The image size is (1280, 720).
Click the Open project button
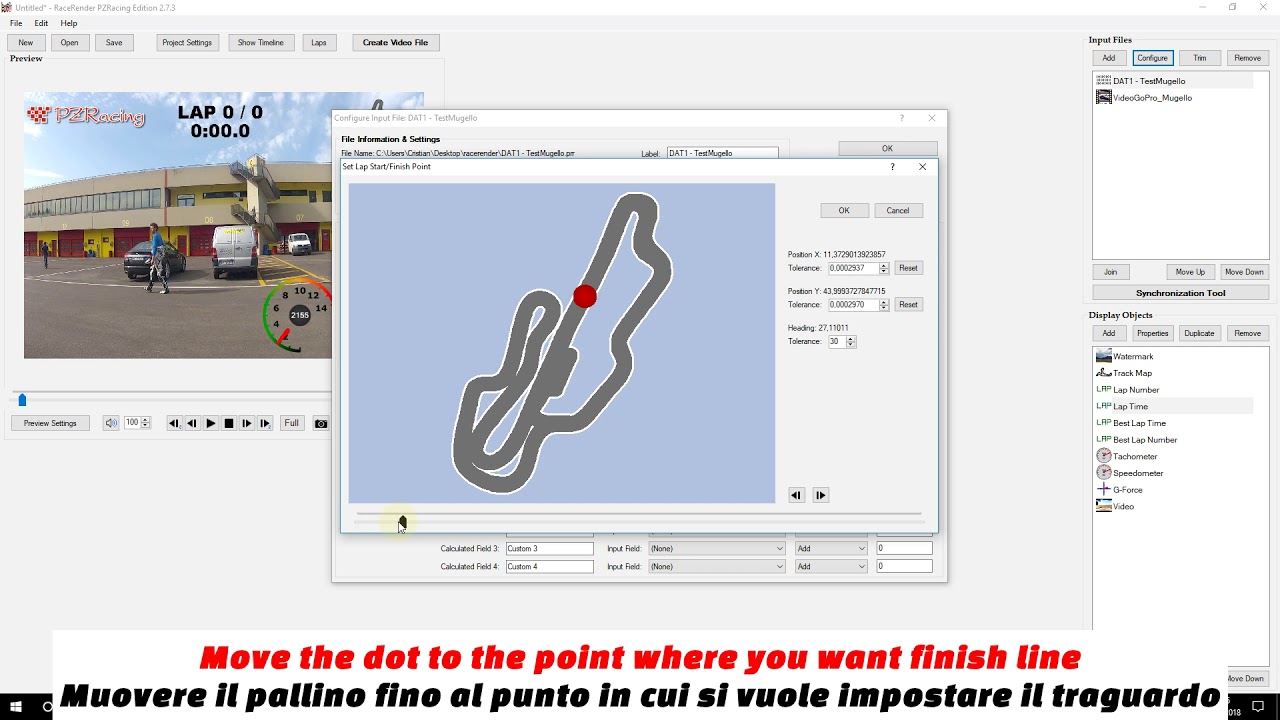pyautogui.click(x=69, y=43)
